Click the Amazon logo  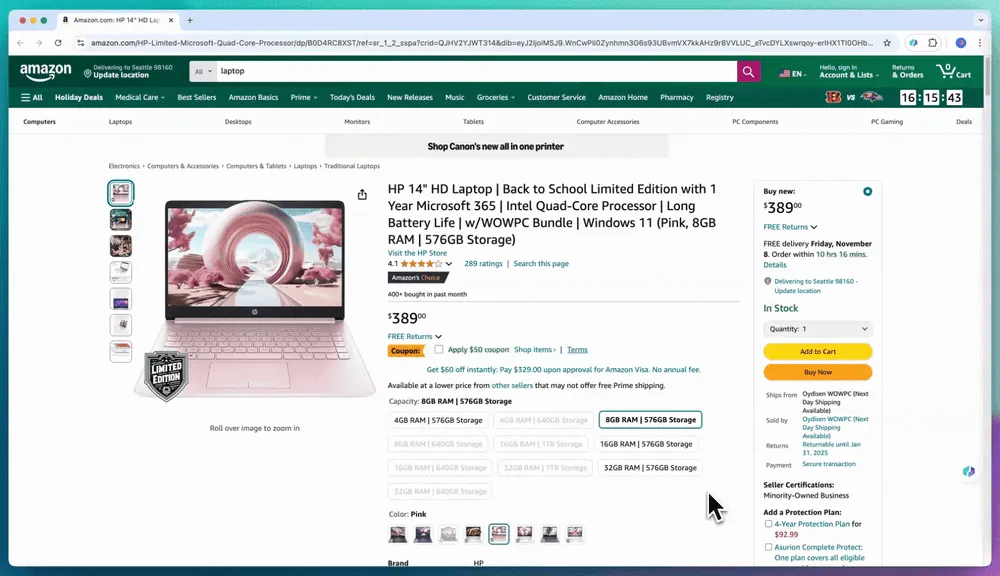(x=45, y=71)
